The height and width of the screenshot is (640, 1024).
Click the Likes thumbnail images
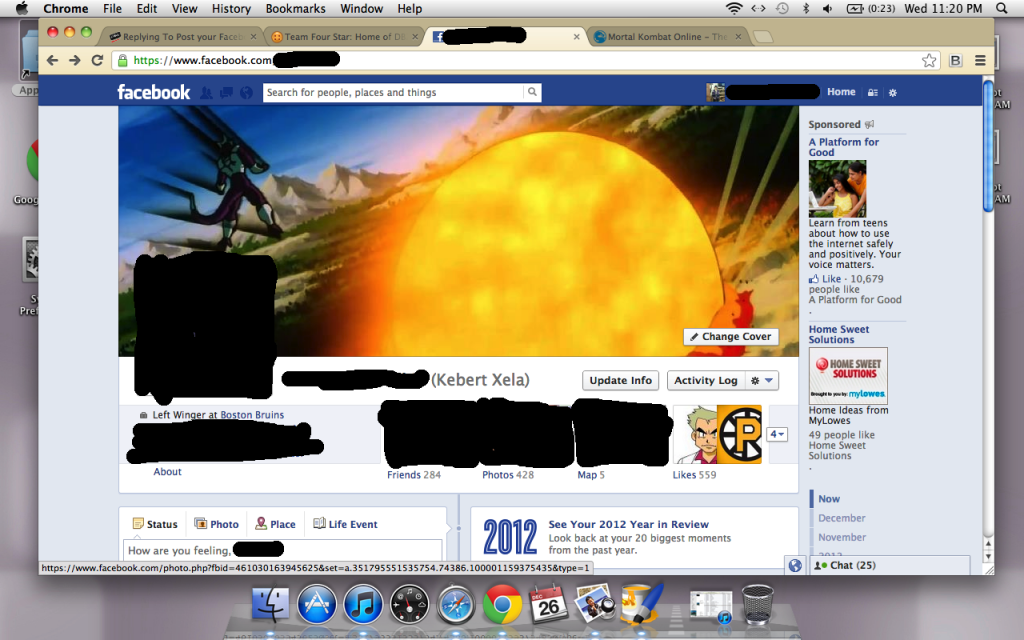pyautogui.click(x=717, y=434)
